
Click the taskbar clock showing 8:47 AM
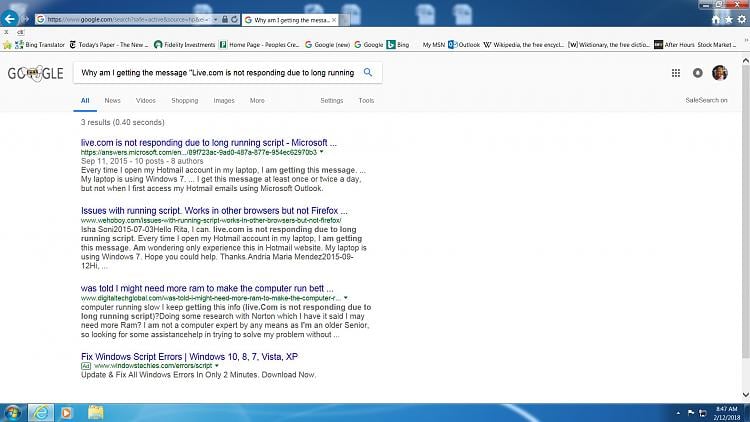(727, 413)
